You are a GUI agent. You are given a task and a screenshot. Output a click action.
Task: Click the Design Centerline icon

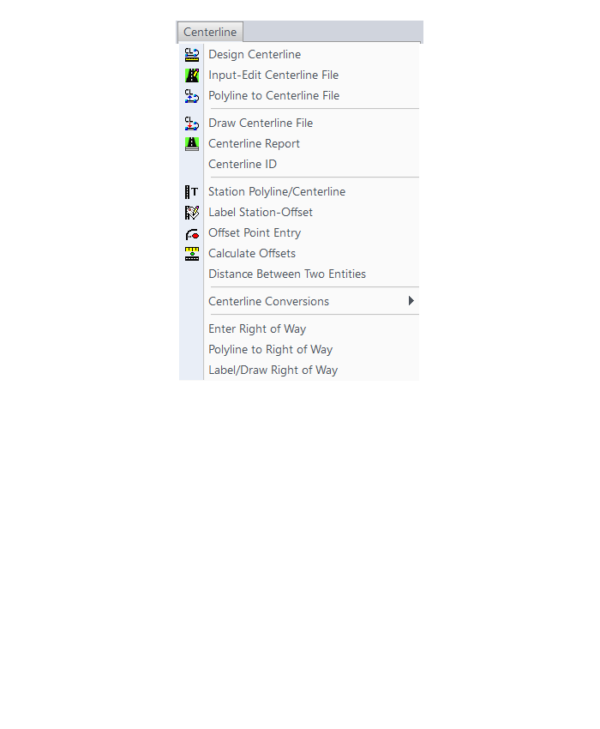[191, 54]
